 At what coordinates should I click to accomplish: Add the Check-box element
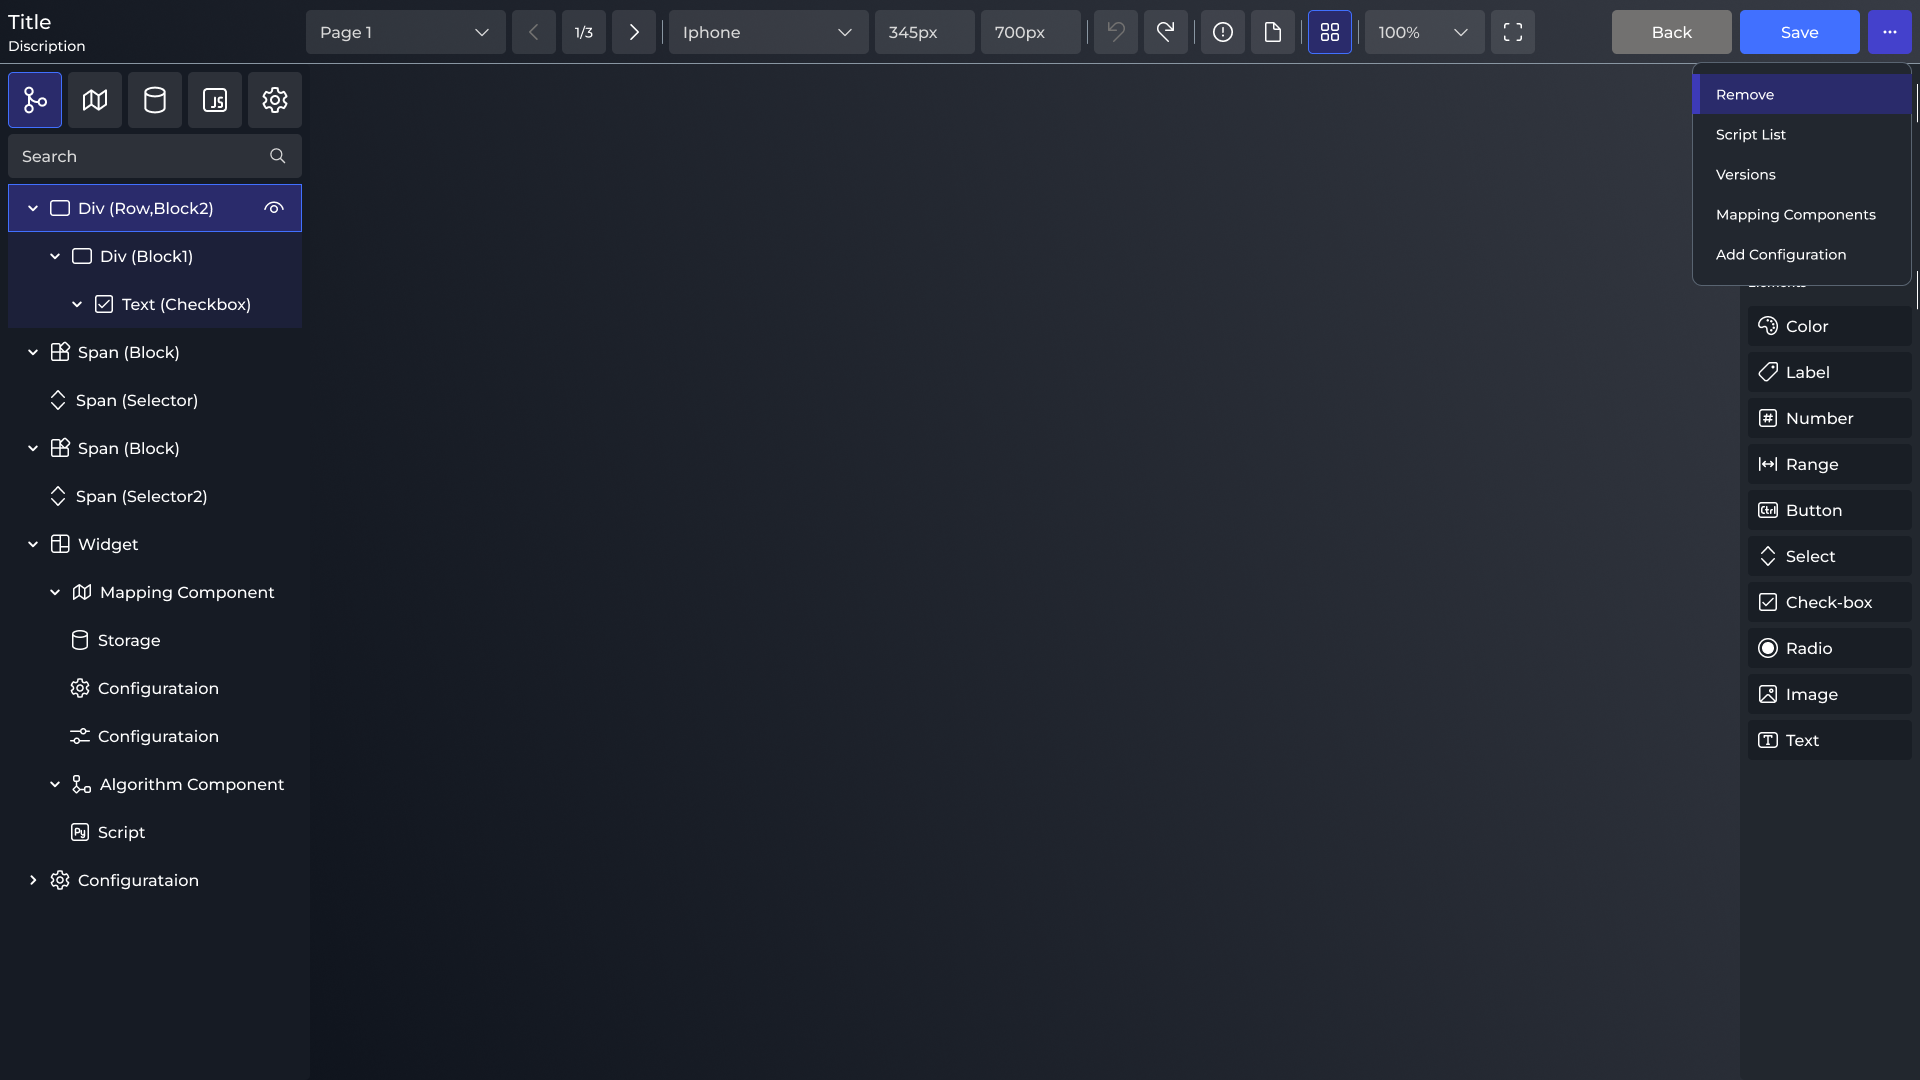1830,602
